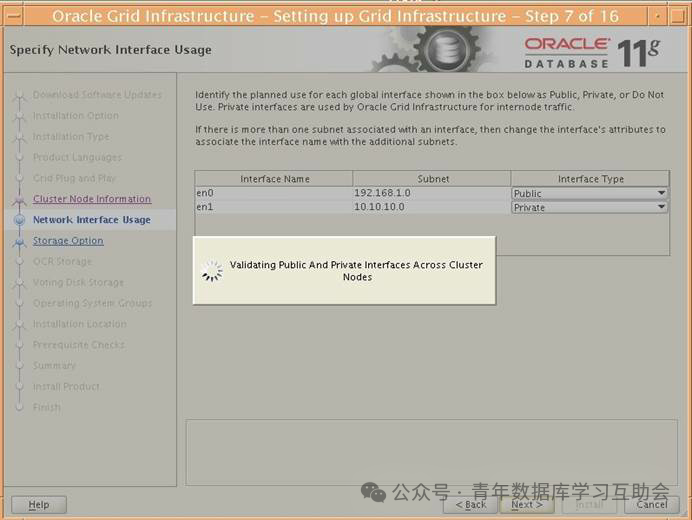Click the Install Product step
Image resolution: width=692 pixels, height=520 pixels.
66,387
